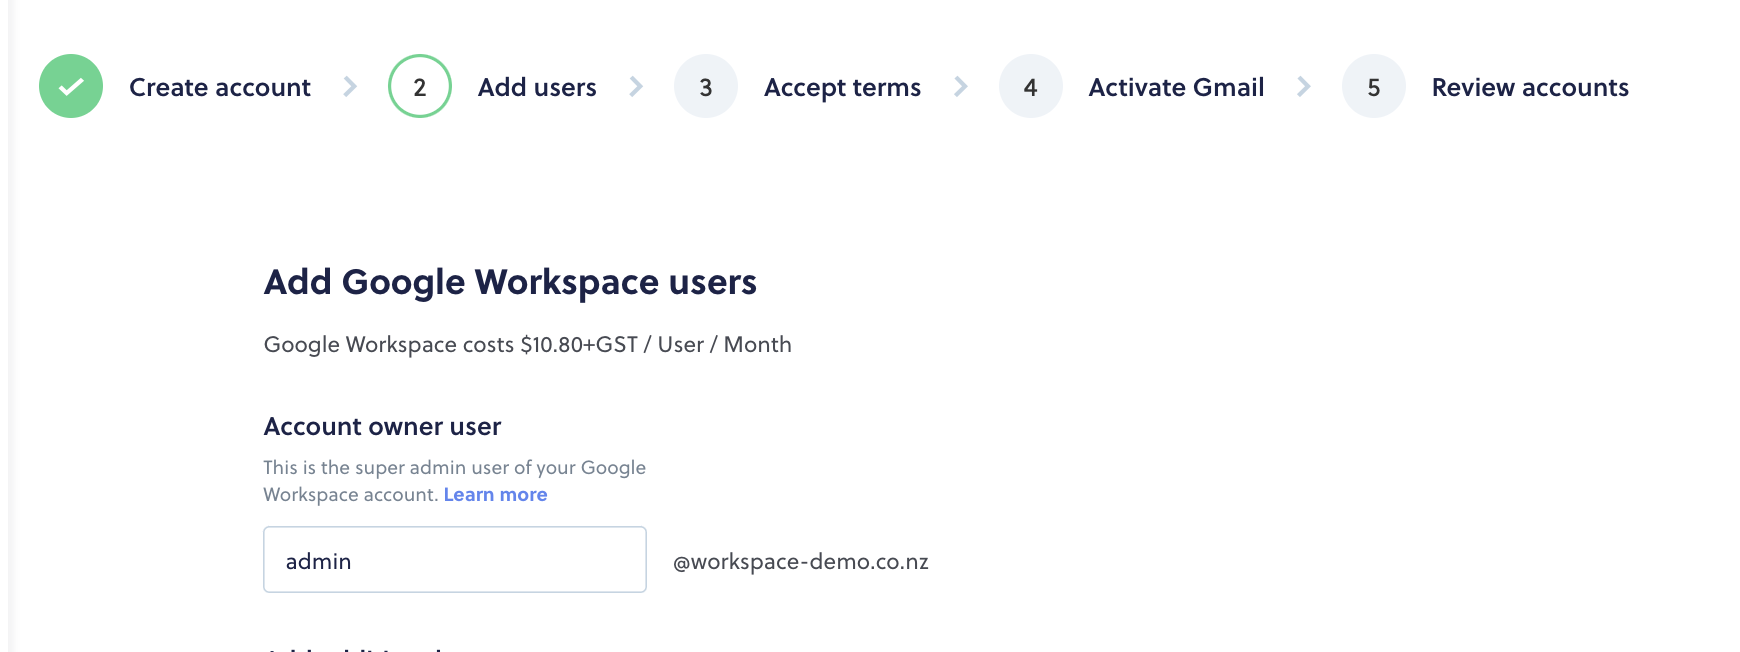Screen dimensions: 1740x652
Task: Click the step 3 circle icon
Action: (x=706, y=86)
